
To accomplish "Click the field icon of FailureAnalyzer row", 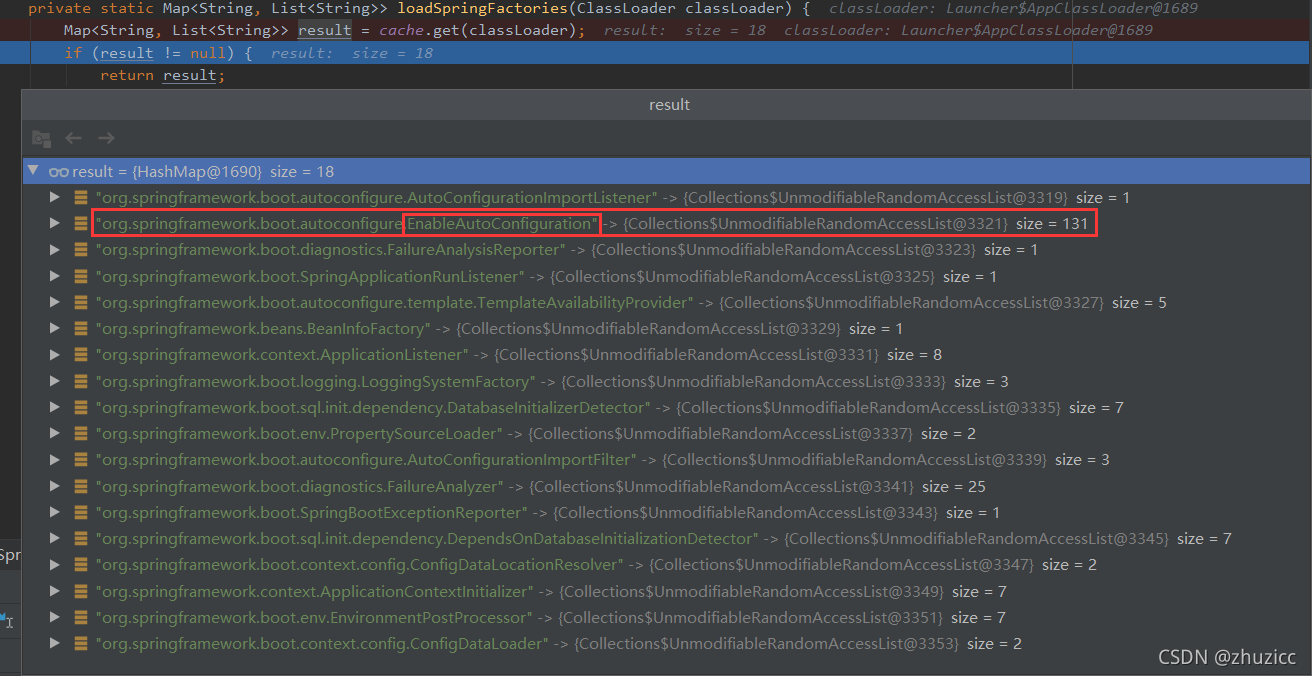I will click(81, 486).
